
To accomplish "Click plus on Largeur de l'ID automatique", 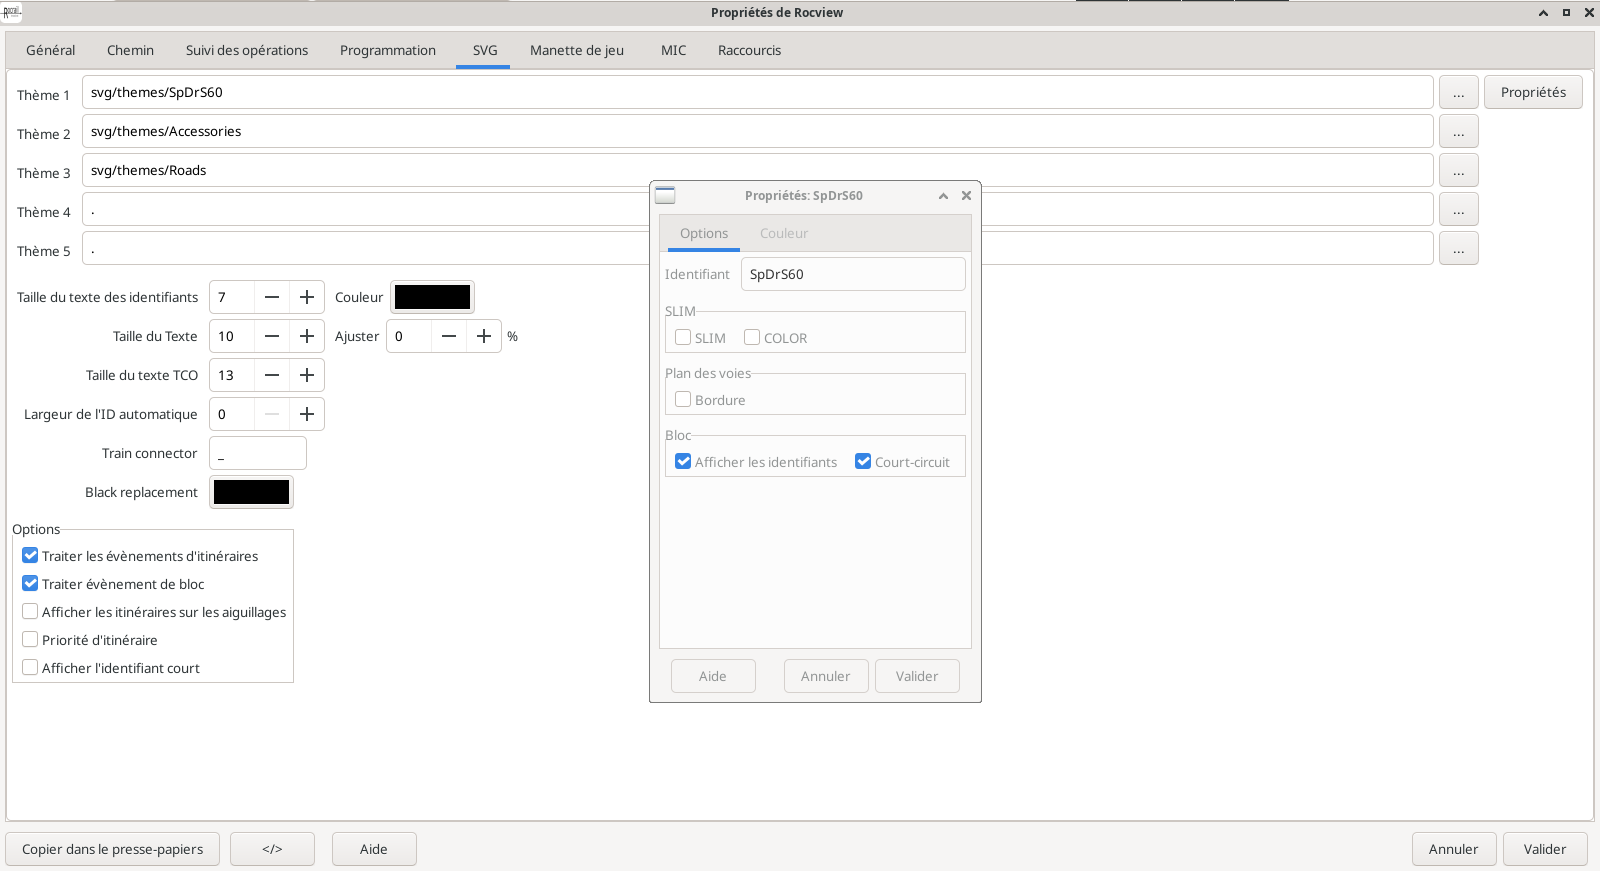I will pos(307,414).
